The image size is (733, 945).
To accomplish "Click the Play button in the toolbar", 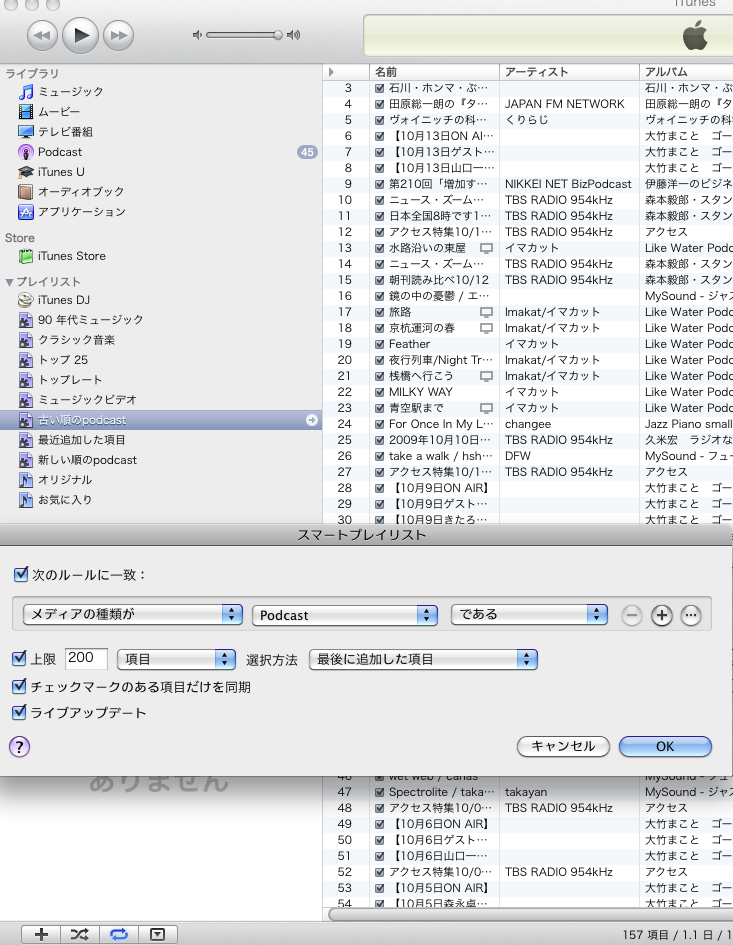I will click(80, 36).
